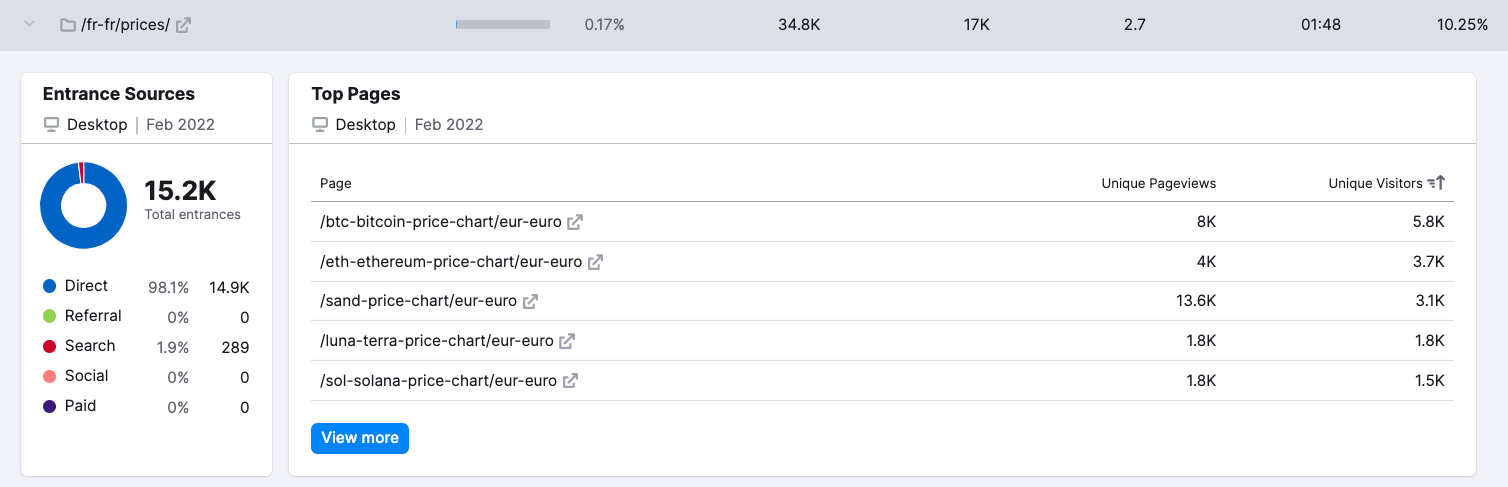The height and width of the screenshot is (487, 1508).
Task: Open external link for eth-ethereum-price-chart page
Action: [595, 262]
